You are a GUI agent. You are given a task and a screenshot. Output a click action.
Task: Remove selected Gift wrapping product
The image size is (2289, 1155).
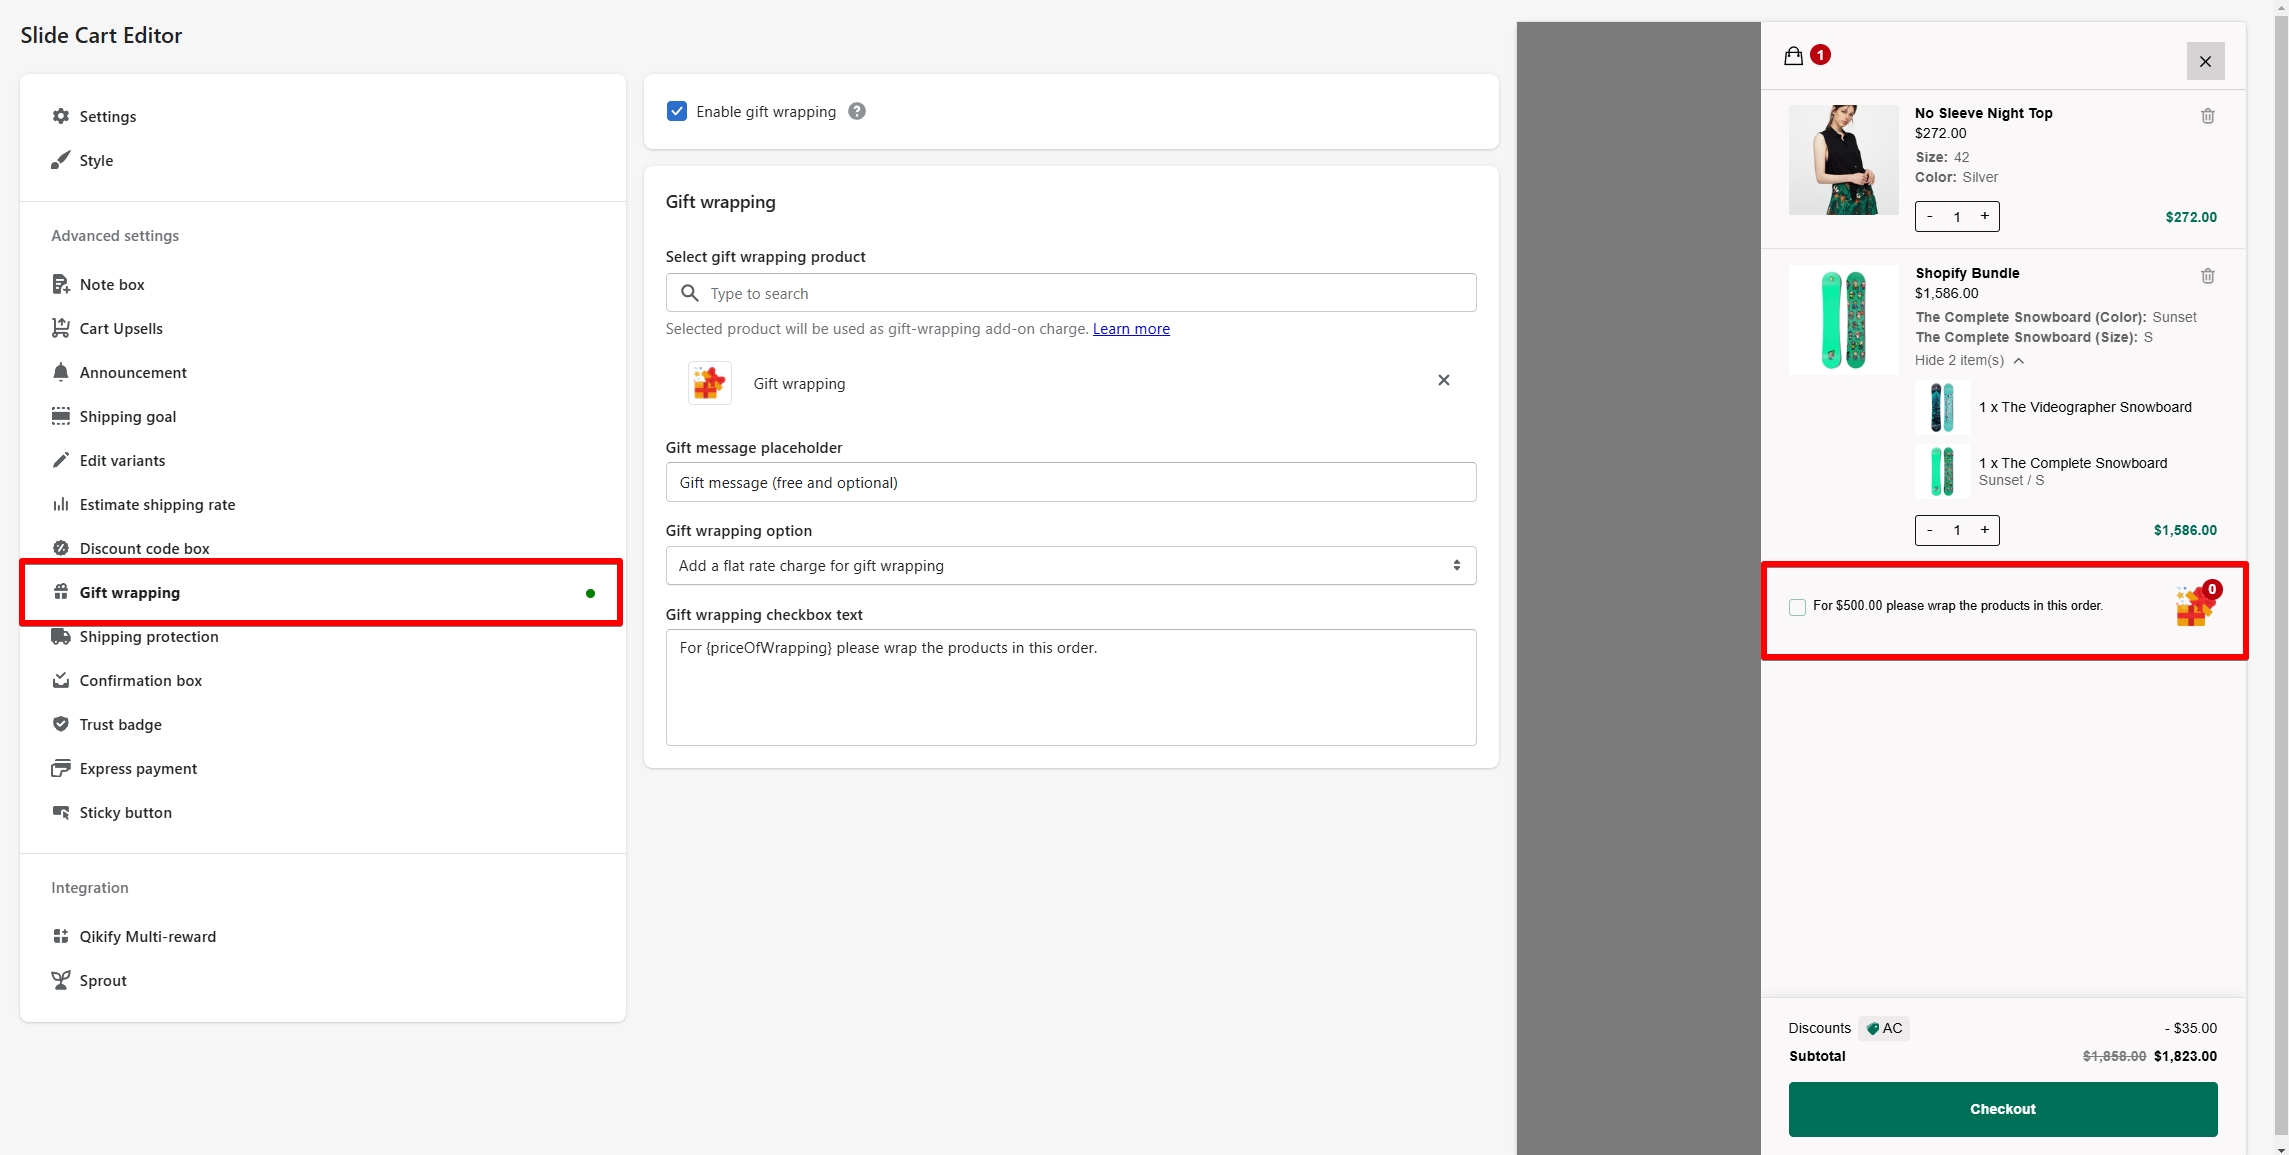click(x=1444, y=380)
